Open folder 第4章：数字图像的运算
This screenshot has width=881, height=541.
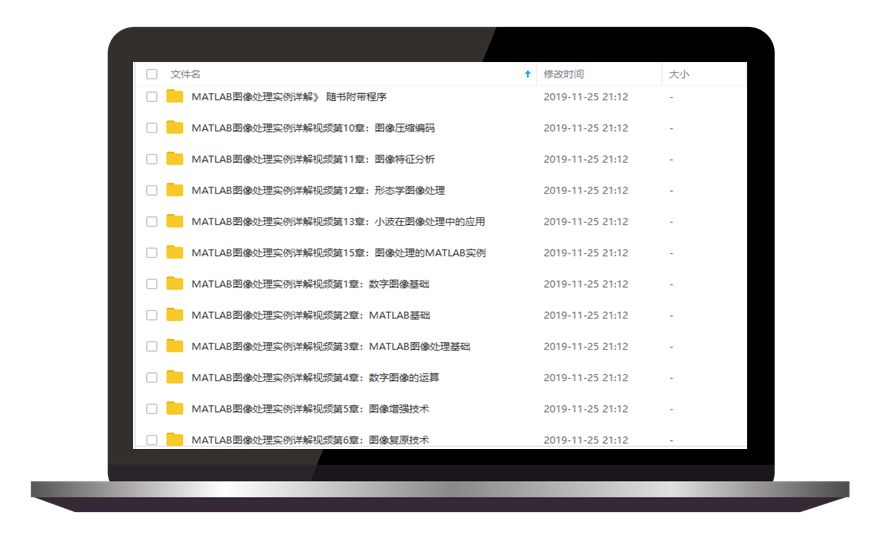tap(315, 378)
